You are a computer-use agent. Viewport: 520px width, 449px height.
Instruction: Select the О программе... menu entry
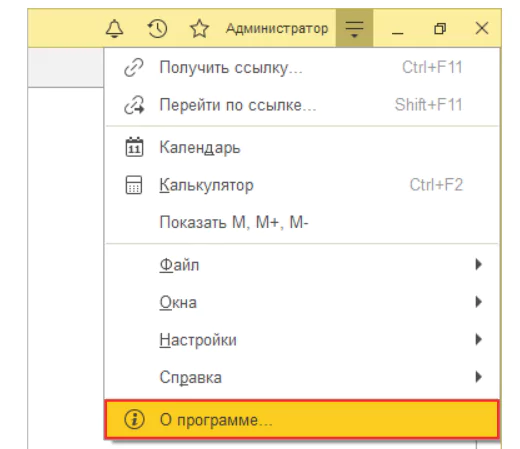[x=302, y=419]
